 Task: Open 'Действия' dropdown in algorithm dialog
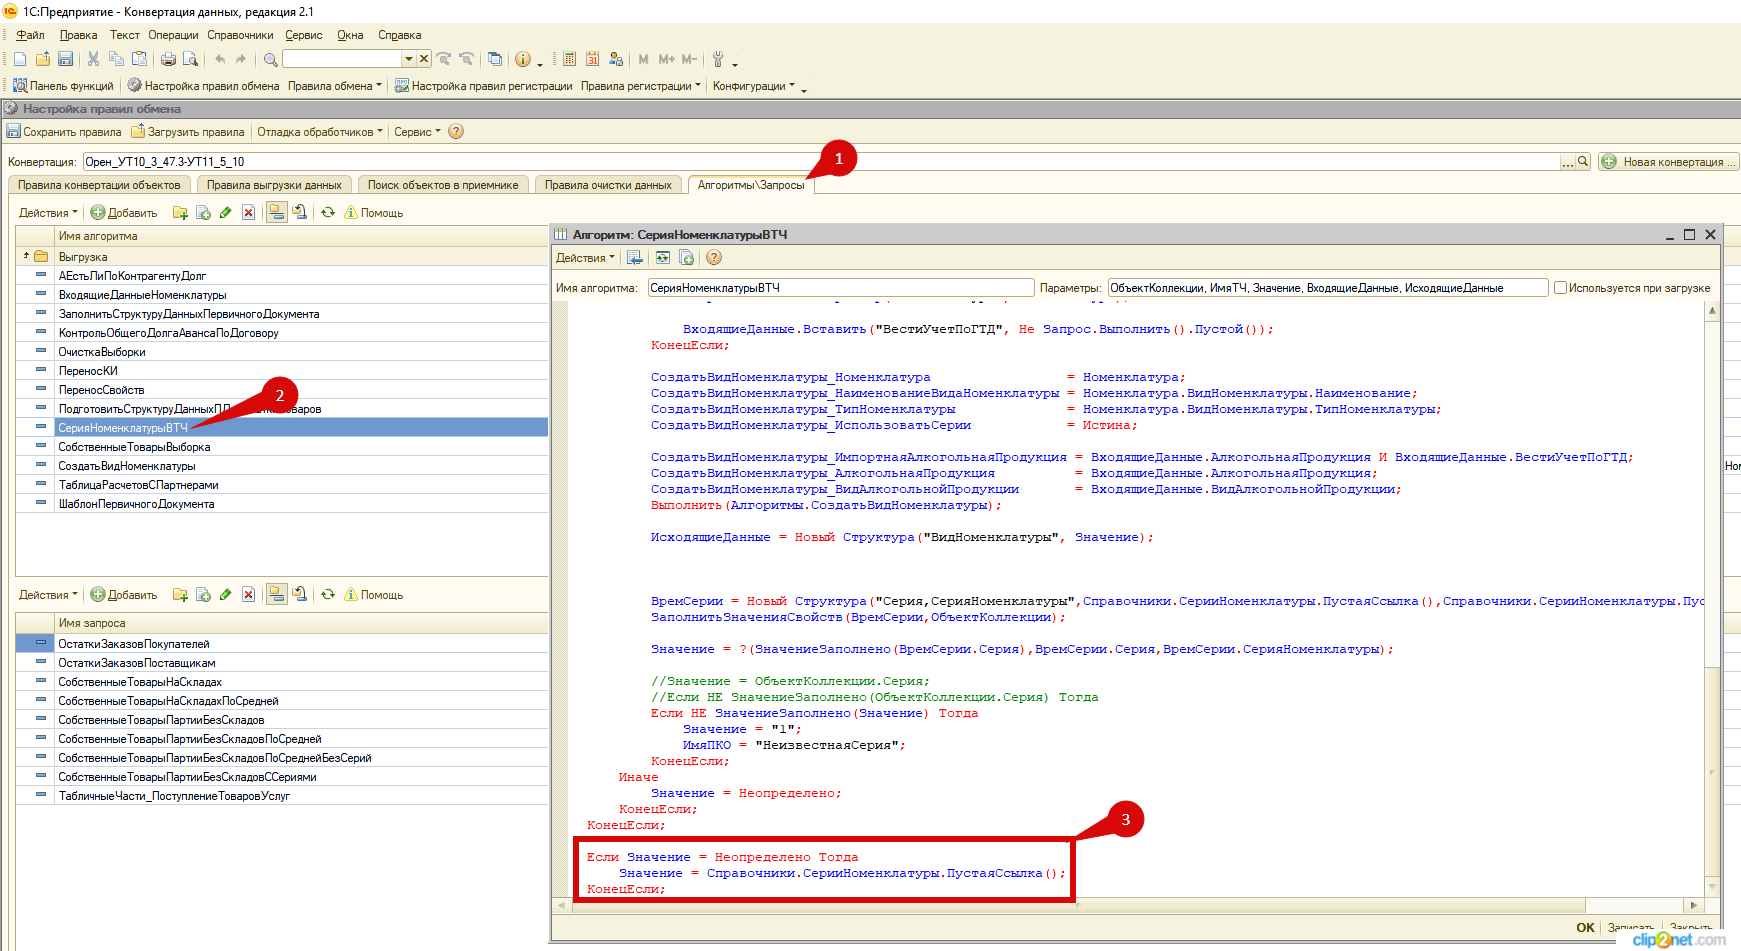[x=585, y=258]
